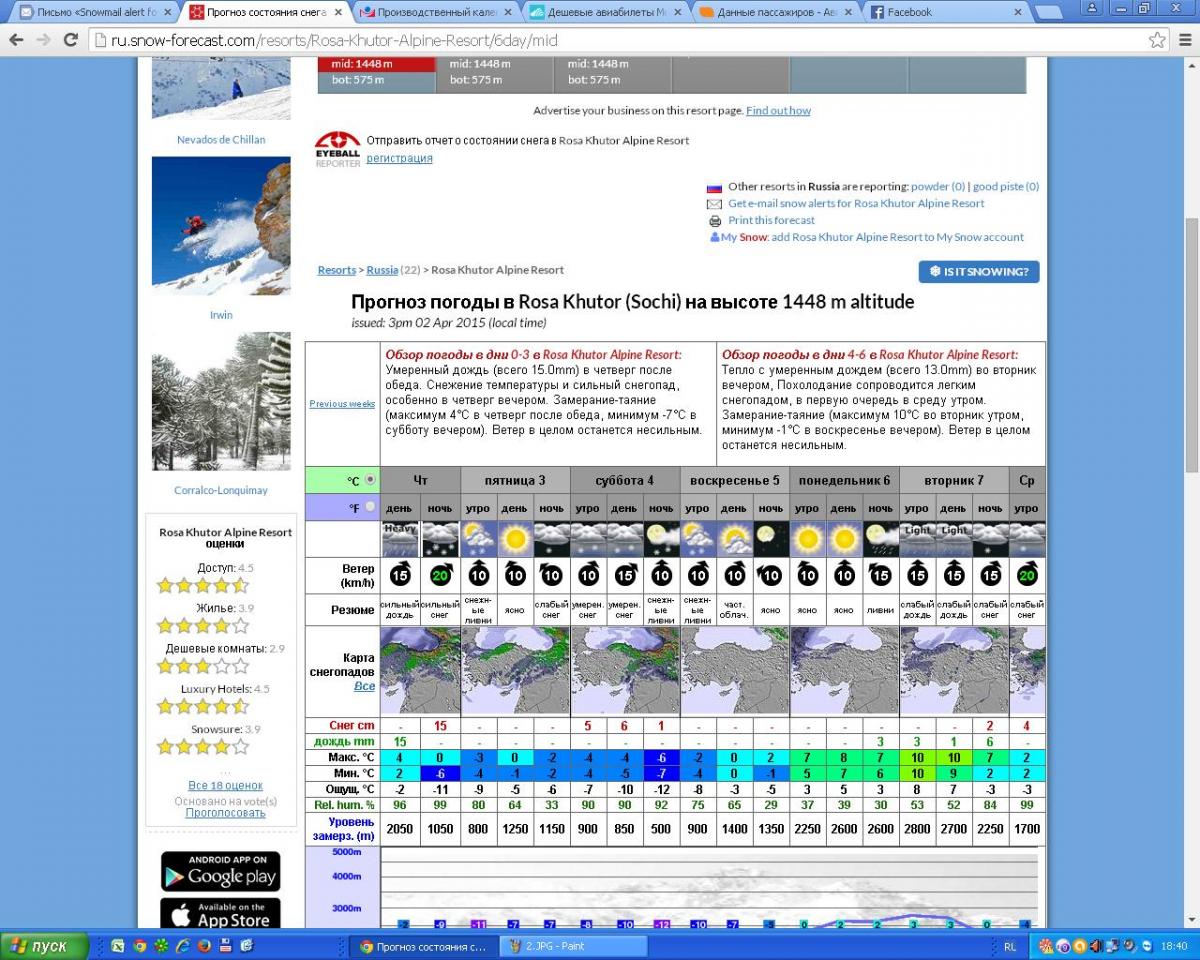Click Thursday day heavy rain weather icon
This screenshot has height=960, width=1200.
pyautogui.click(x=400, y=539)
